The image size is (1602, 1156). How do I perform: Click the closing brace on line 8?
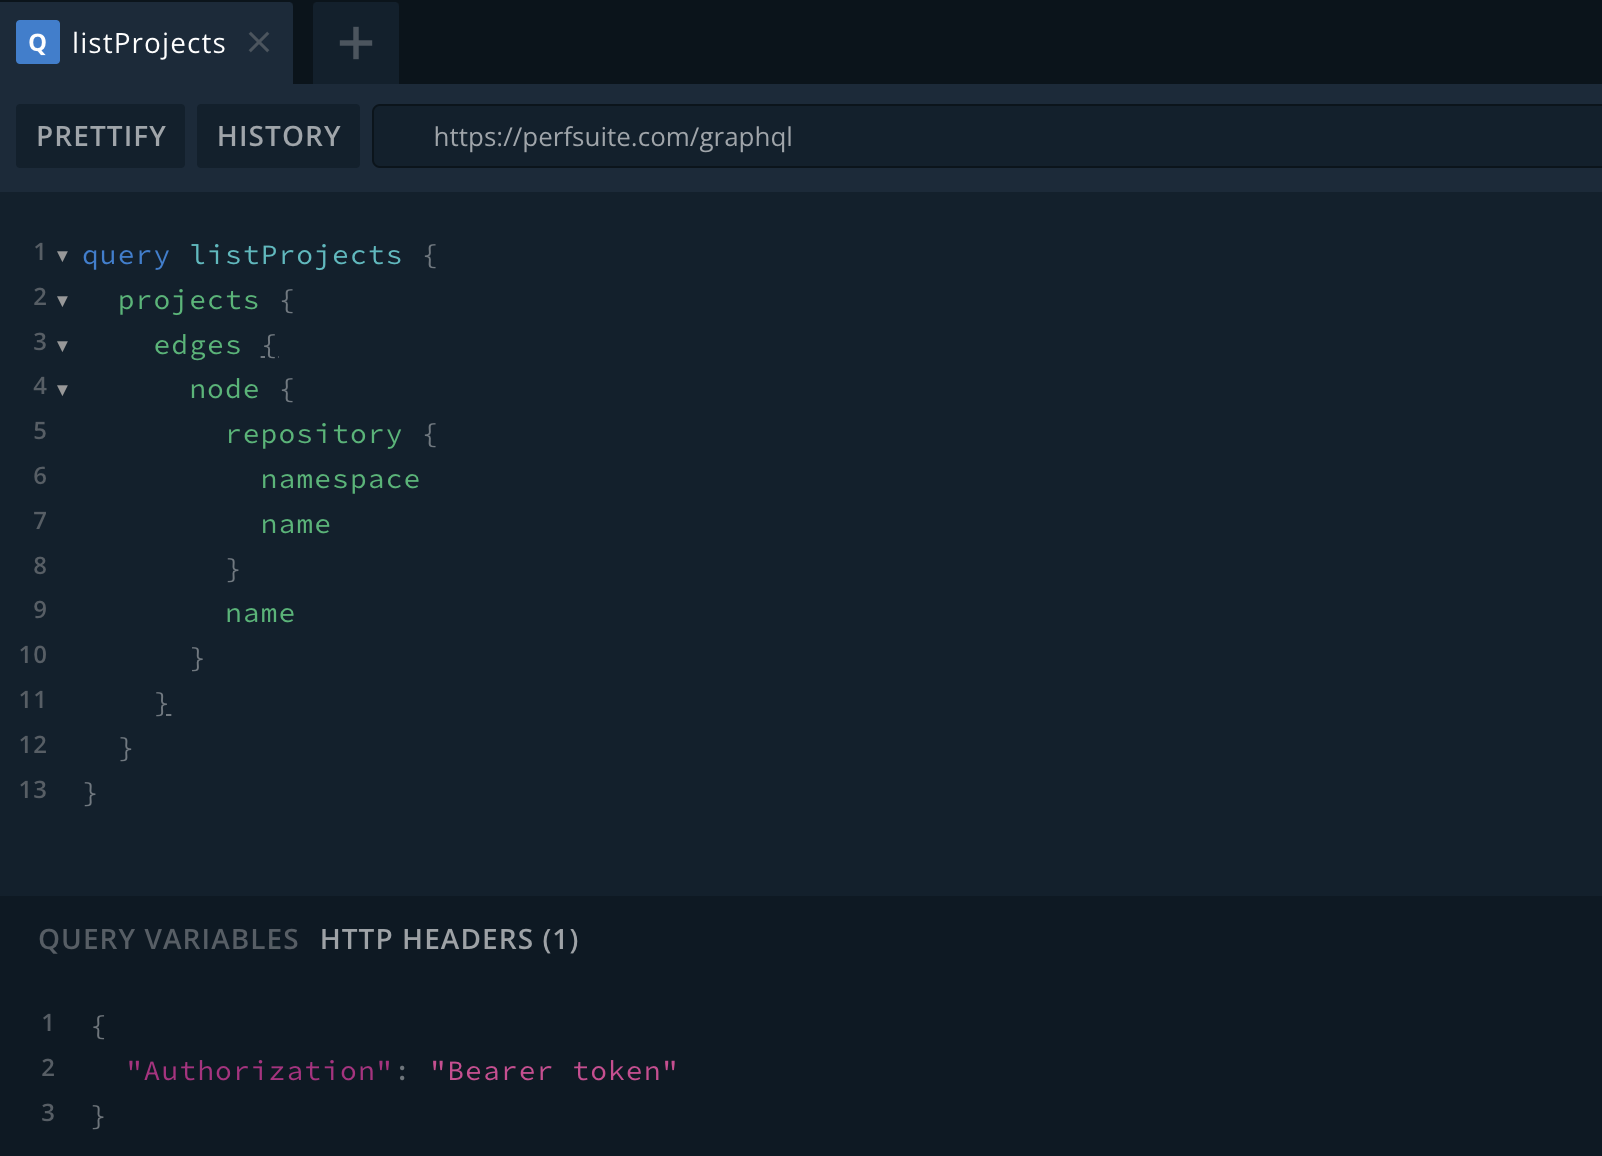[233, 569]
